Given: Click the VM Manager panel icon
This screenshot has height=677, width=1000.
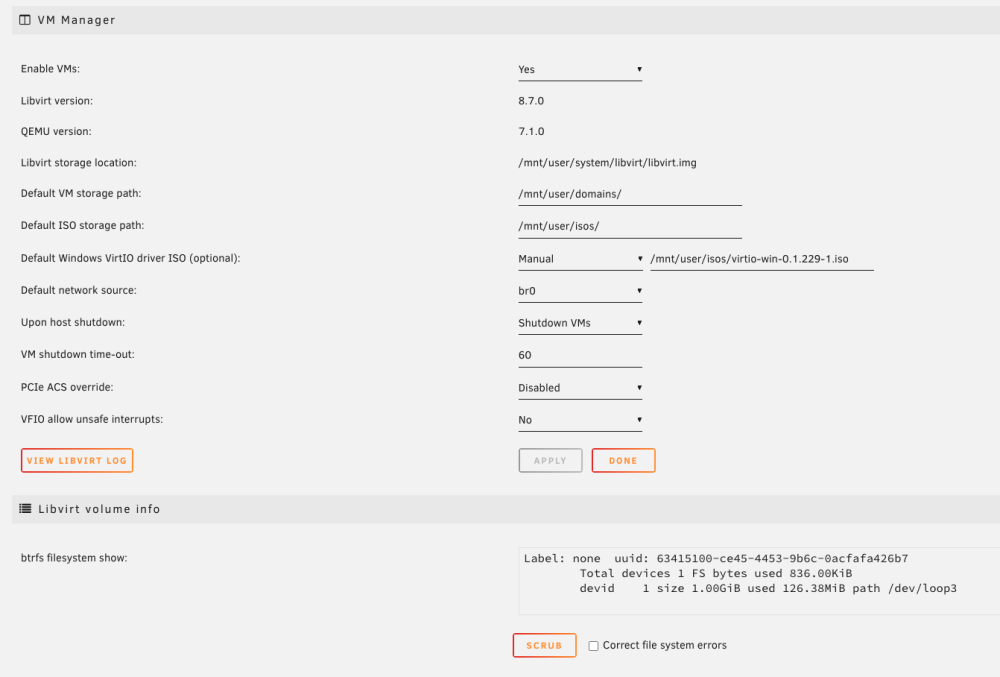Looking at the screenshot, I should click(25, 20).
